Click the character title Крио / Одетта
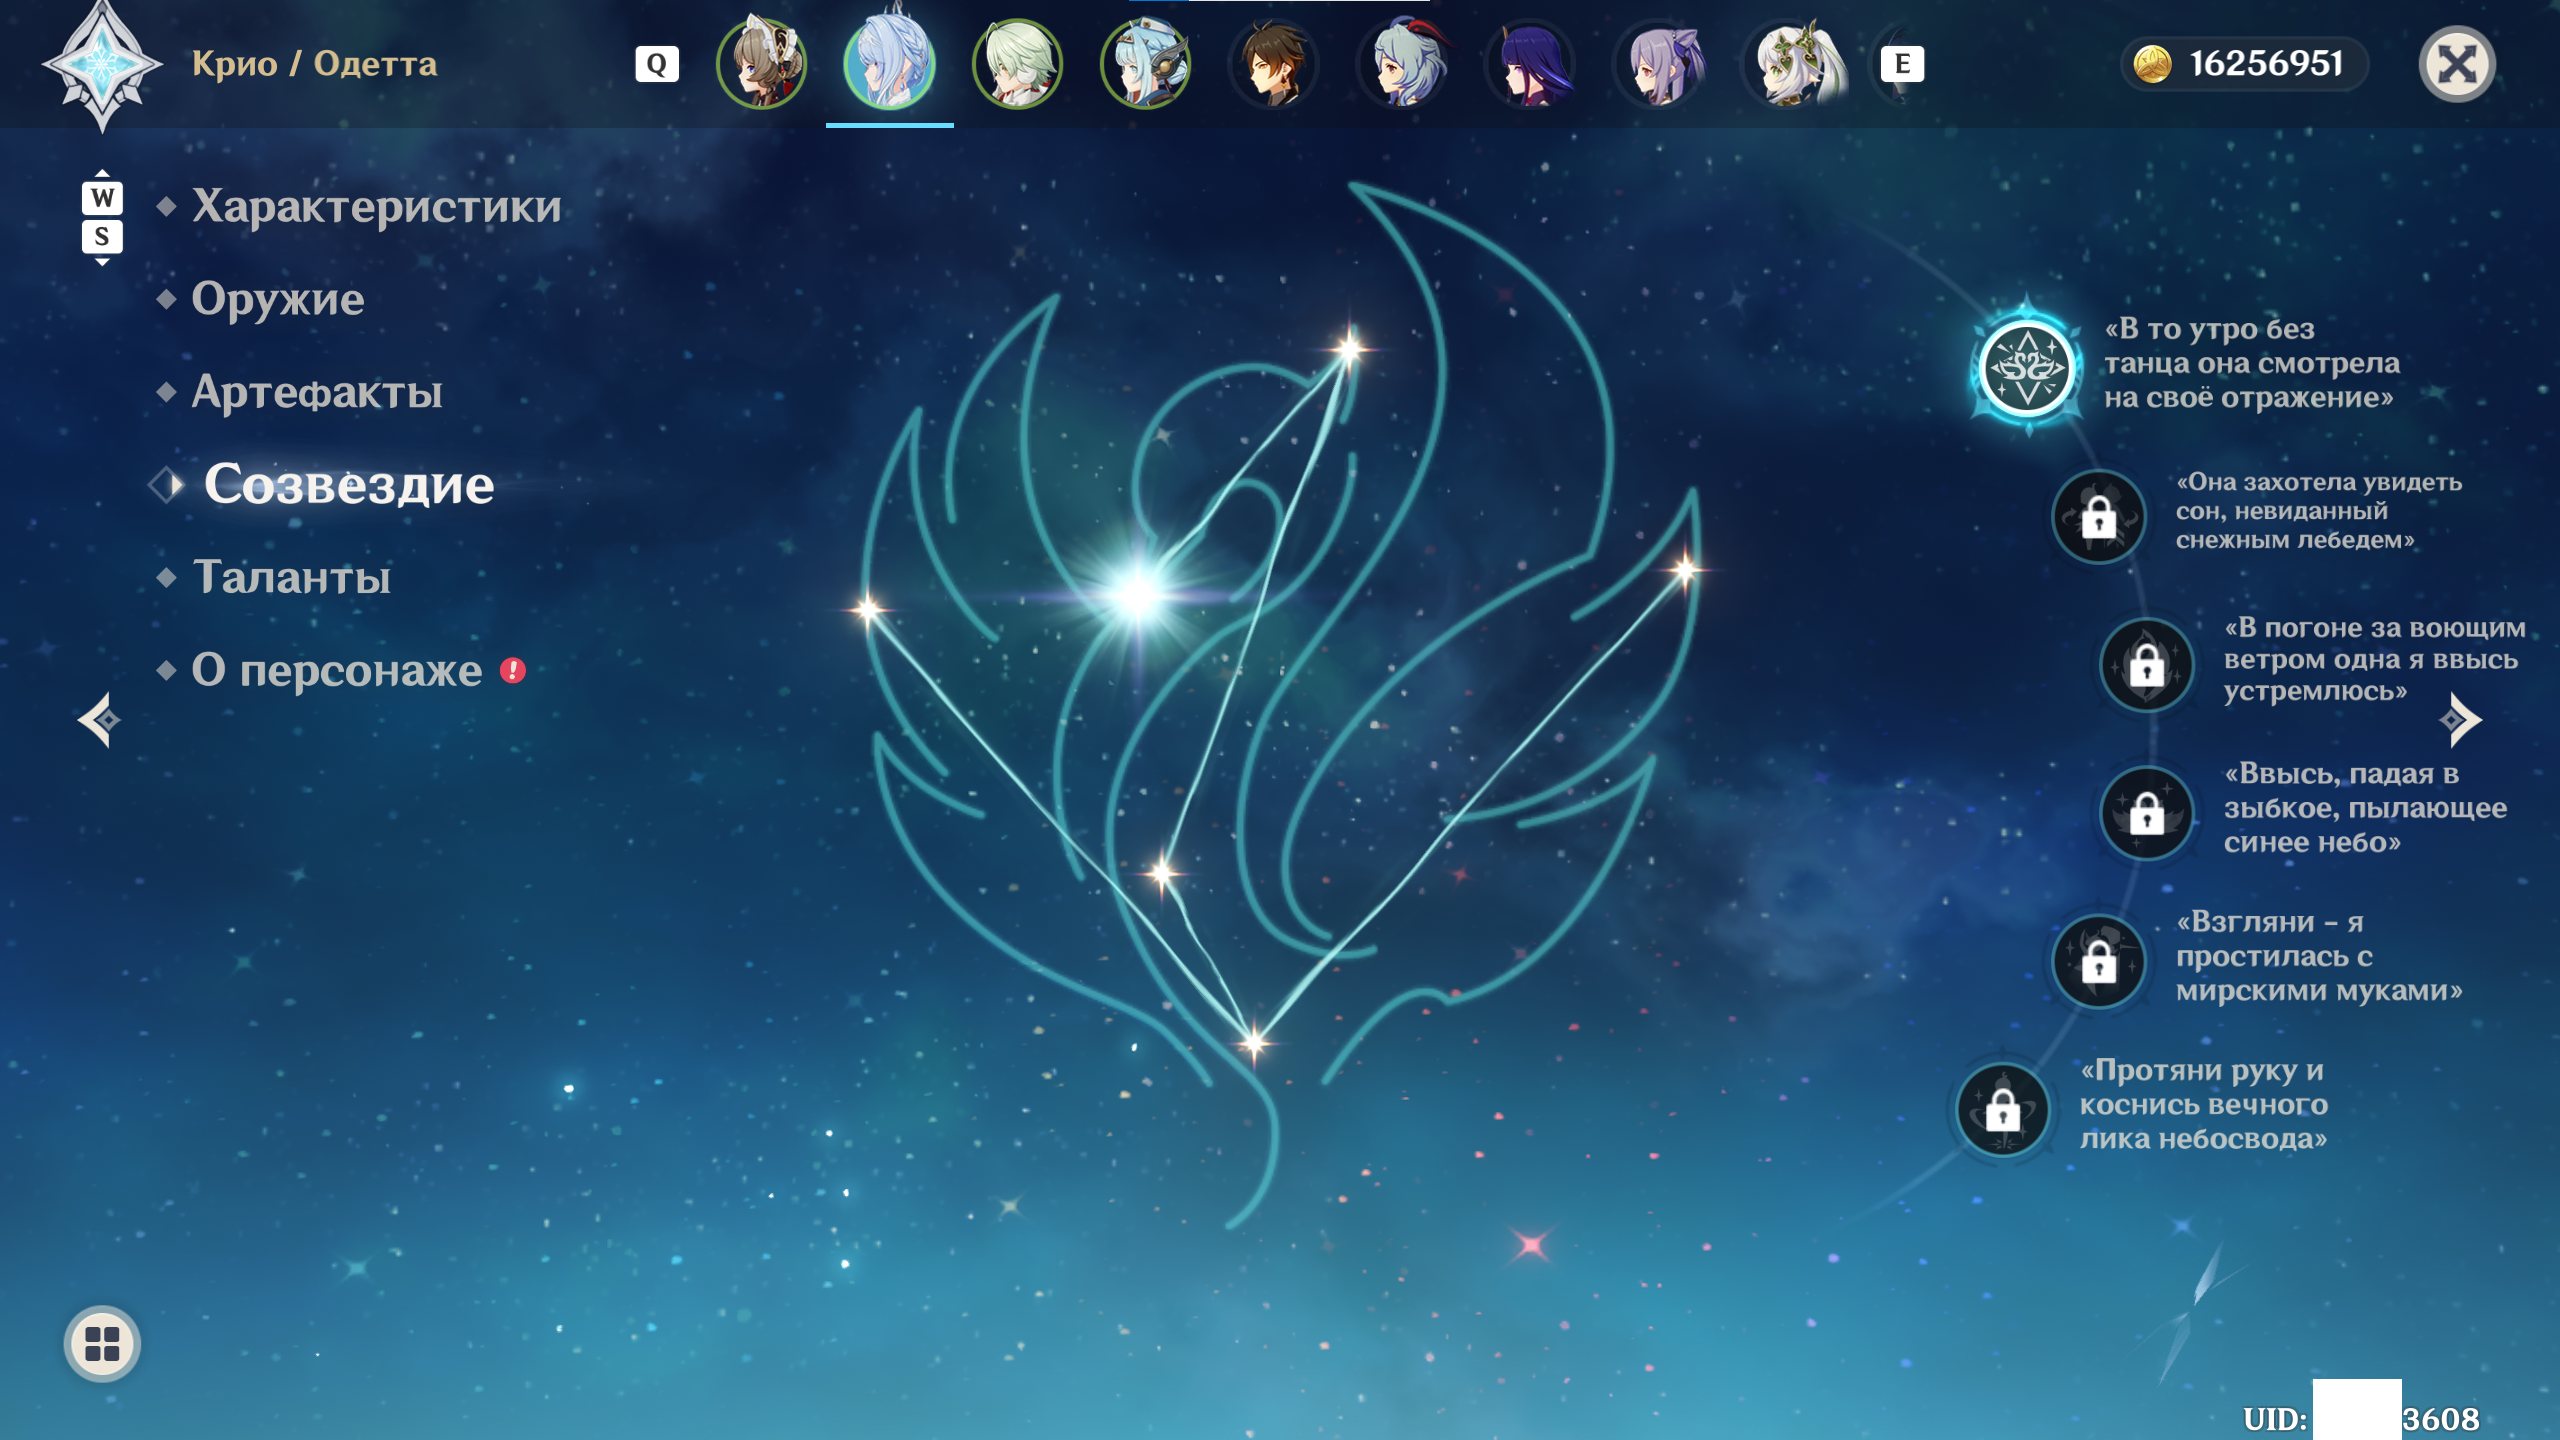2560x1440 pixels. [x=314, y=64]
